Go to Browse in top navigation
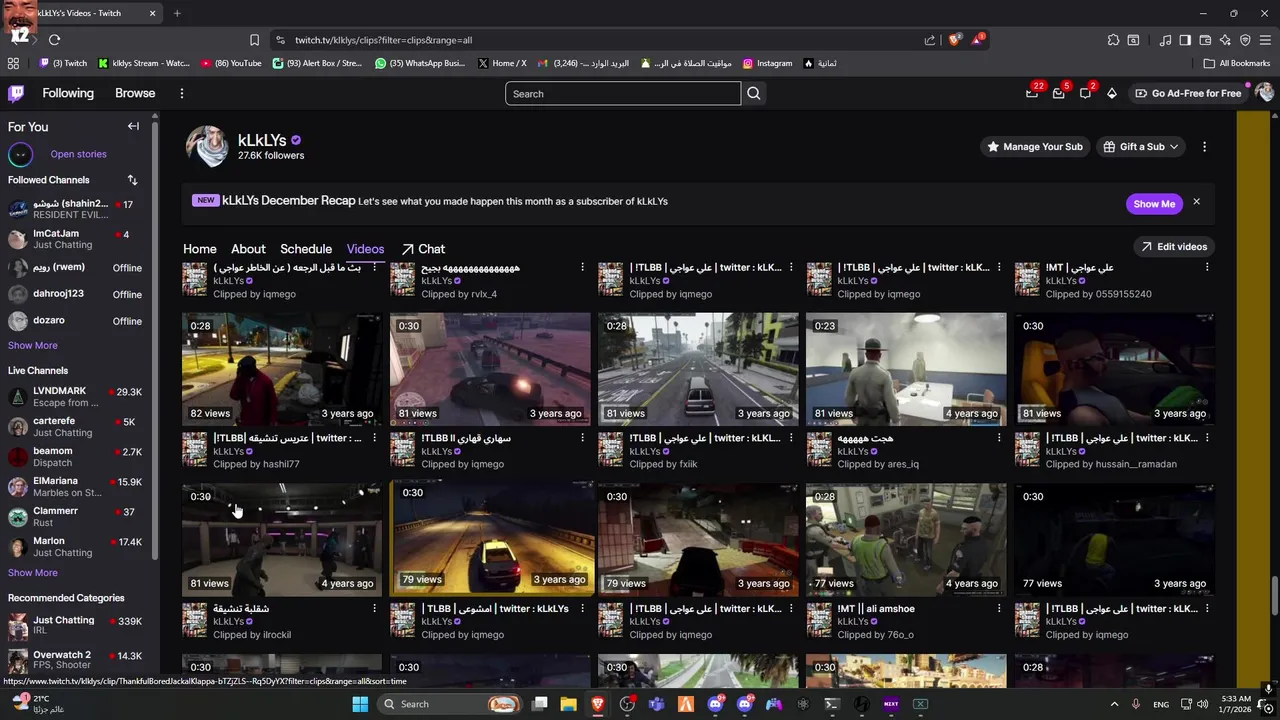The height and width of the screenshot is (720, 1280). (135, 93)
